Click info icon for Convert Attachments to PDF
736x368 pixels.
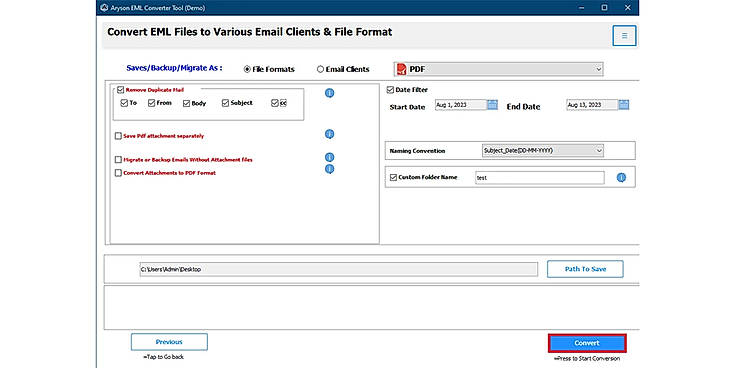pos(330,169)
